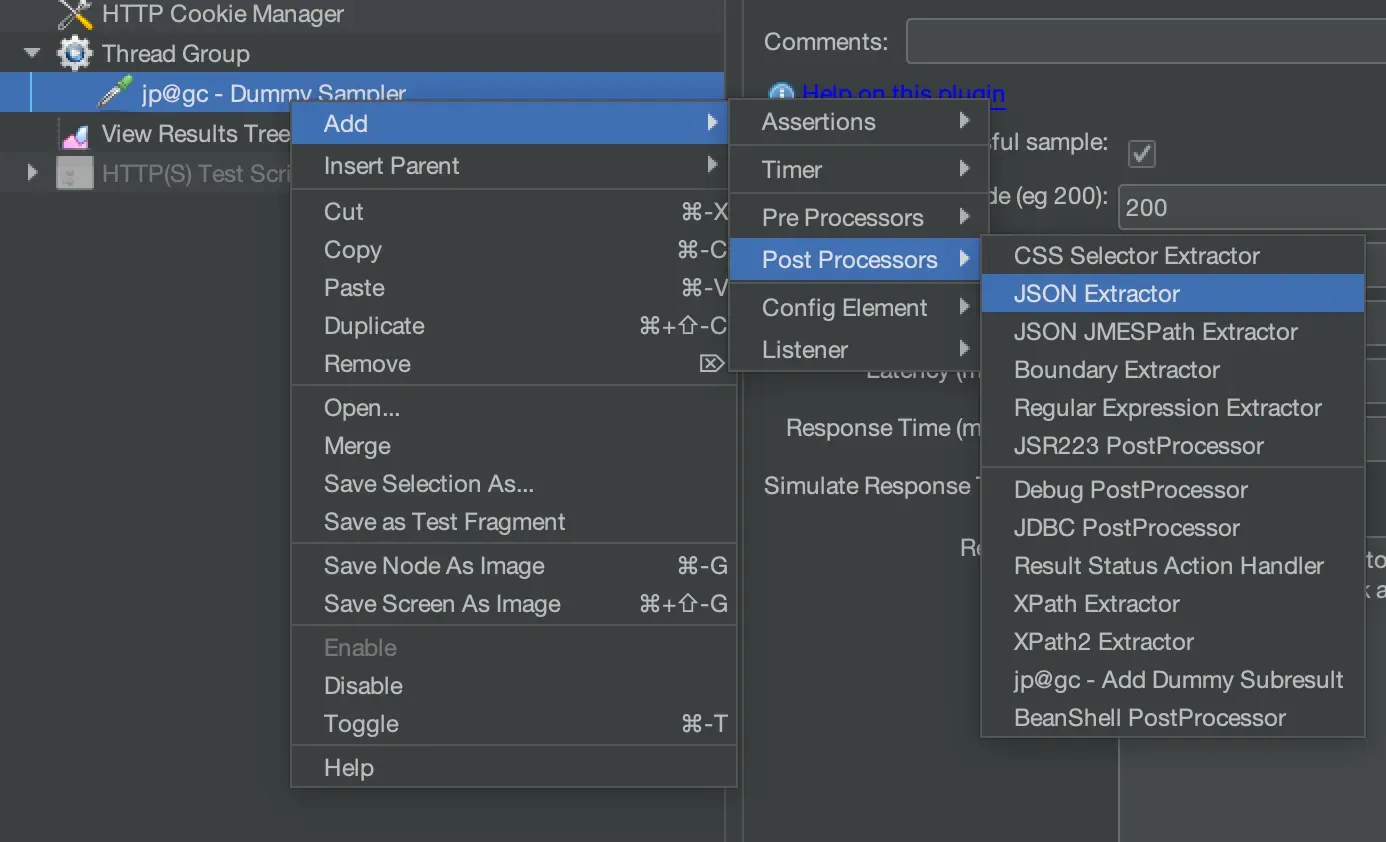The width and height of the screenshot is (1386, 842).
Task: Select Duplicate in the context menu
Action: click(374, 325)
